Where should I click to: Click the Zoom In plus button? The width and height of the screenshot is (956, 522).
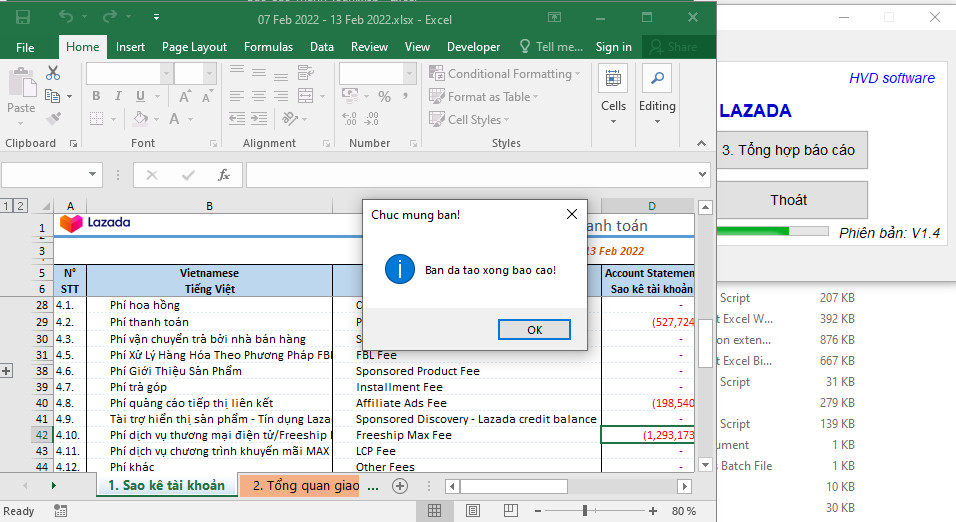[x=653, y=511]
